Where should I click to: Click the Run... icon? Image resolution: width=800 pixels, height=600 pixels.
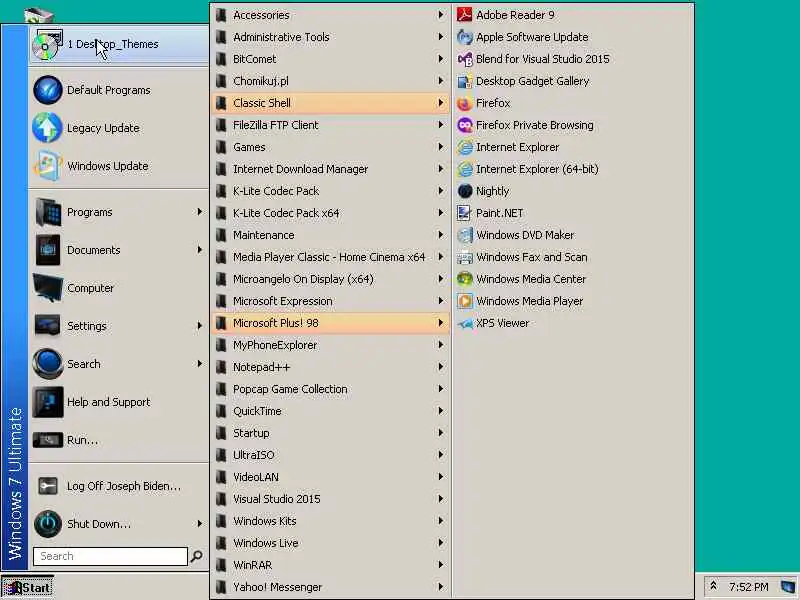47,440
